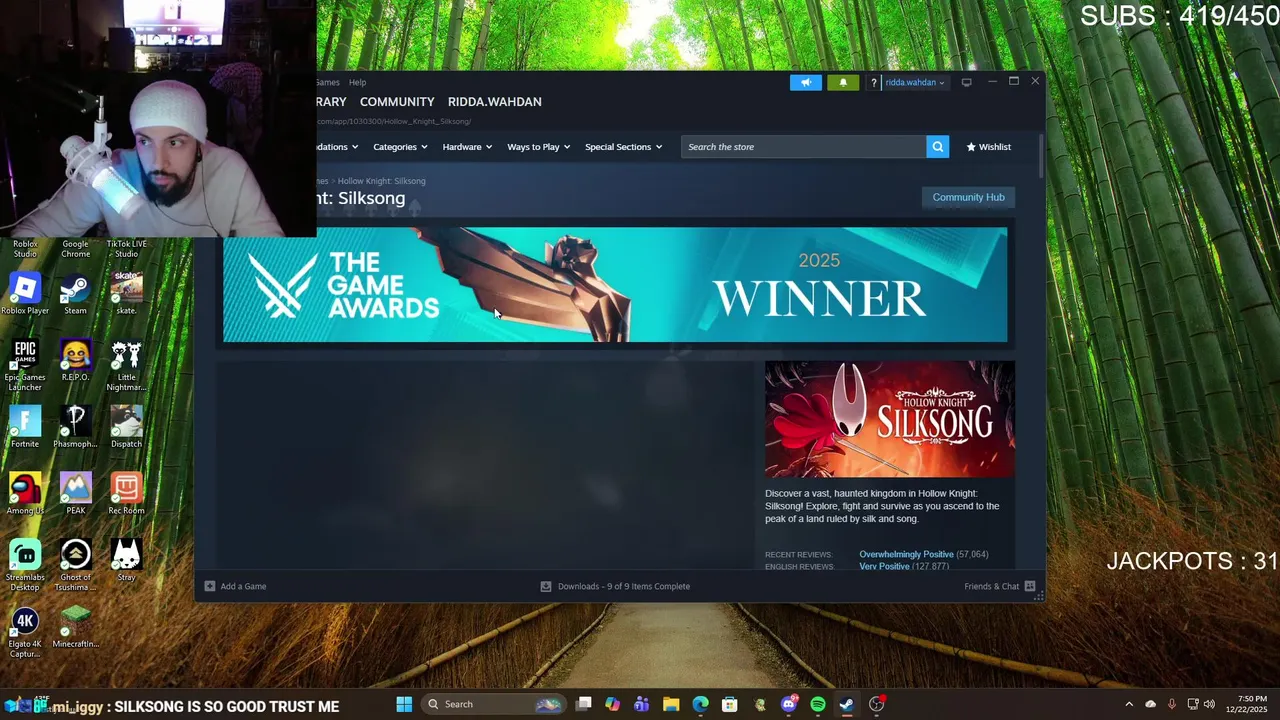Click the Silksong header artwork
This screenshot has width=1280, height=720.
pos(889,419)
